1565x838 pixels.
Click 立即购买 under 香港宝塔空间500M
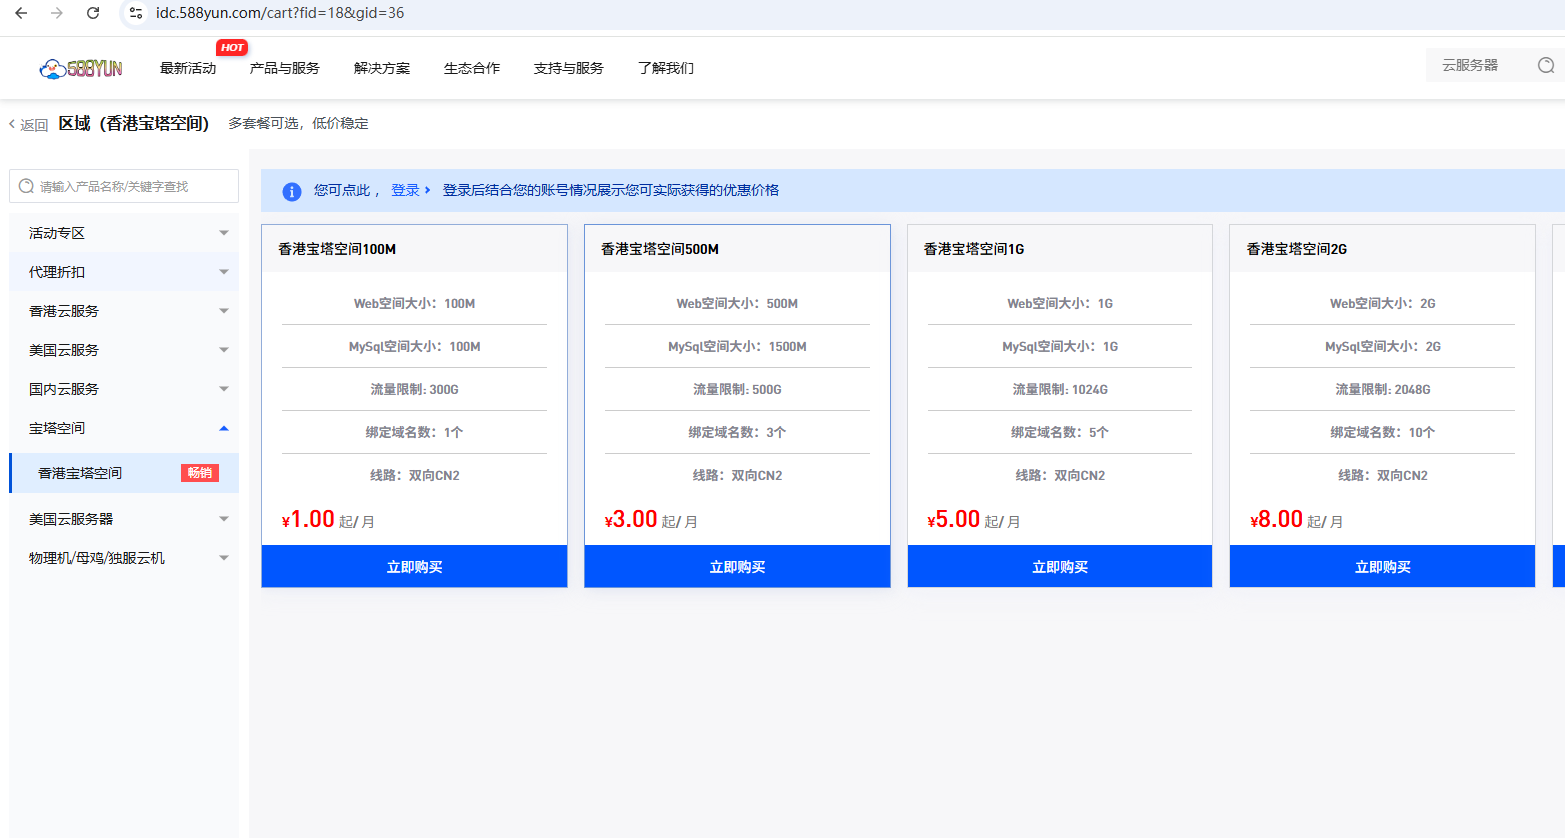[x=736, y=566]
